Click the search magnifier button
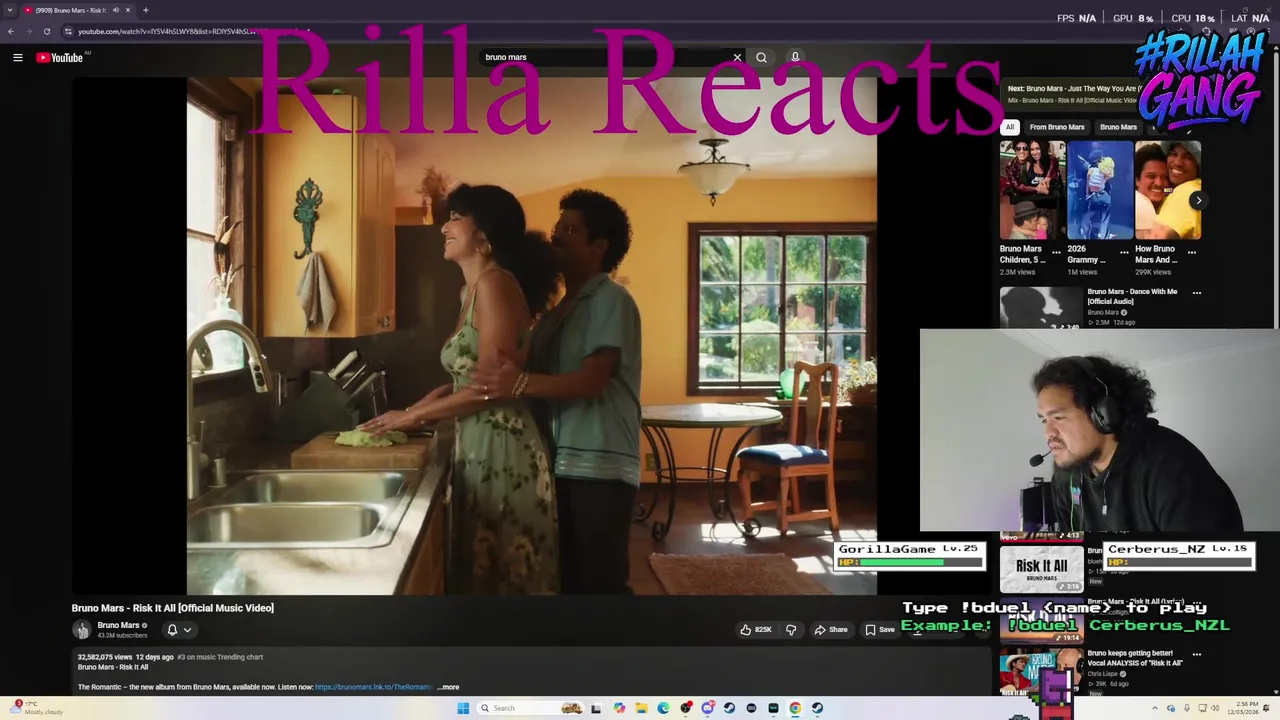The image size is (1280, 720). pyautogui.click(x=761, y=57)
